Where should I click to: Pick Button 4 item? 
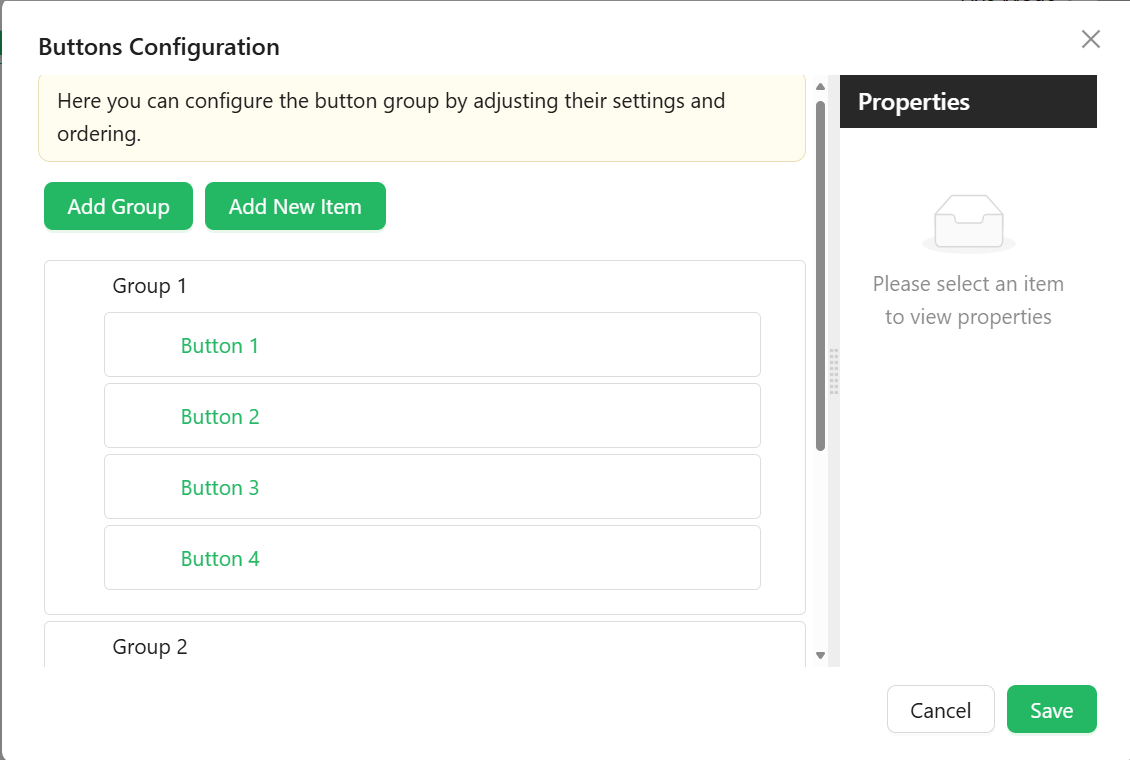(x=432, y=558)
